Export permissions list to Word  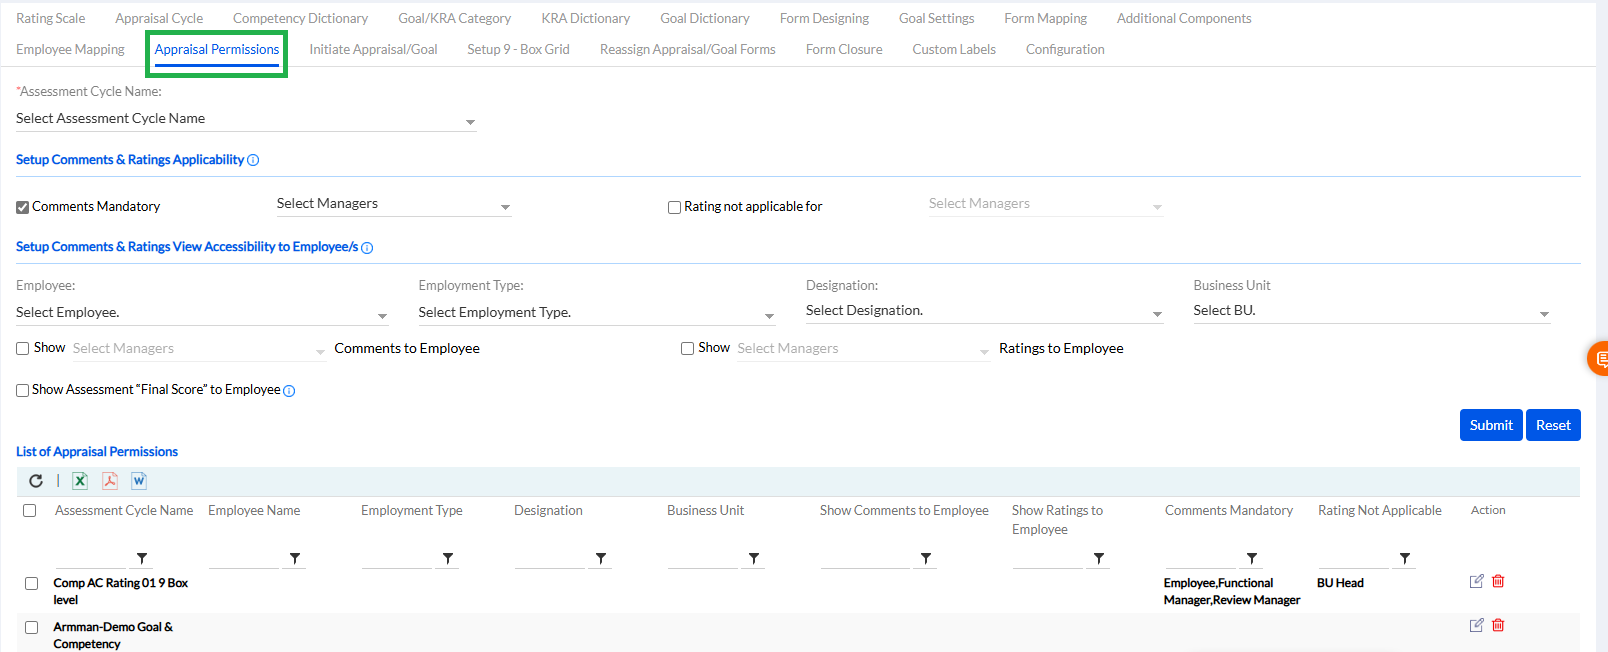[139, 481]
